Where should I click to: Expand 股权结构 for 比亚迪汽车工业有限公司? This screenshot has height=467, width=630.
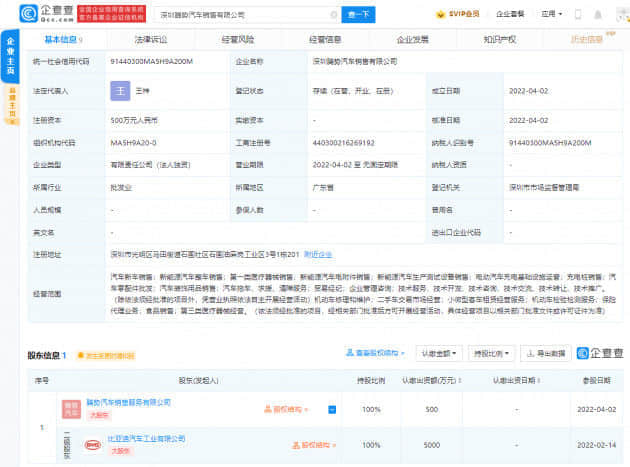pos(314,445)
